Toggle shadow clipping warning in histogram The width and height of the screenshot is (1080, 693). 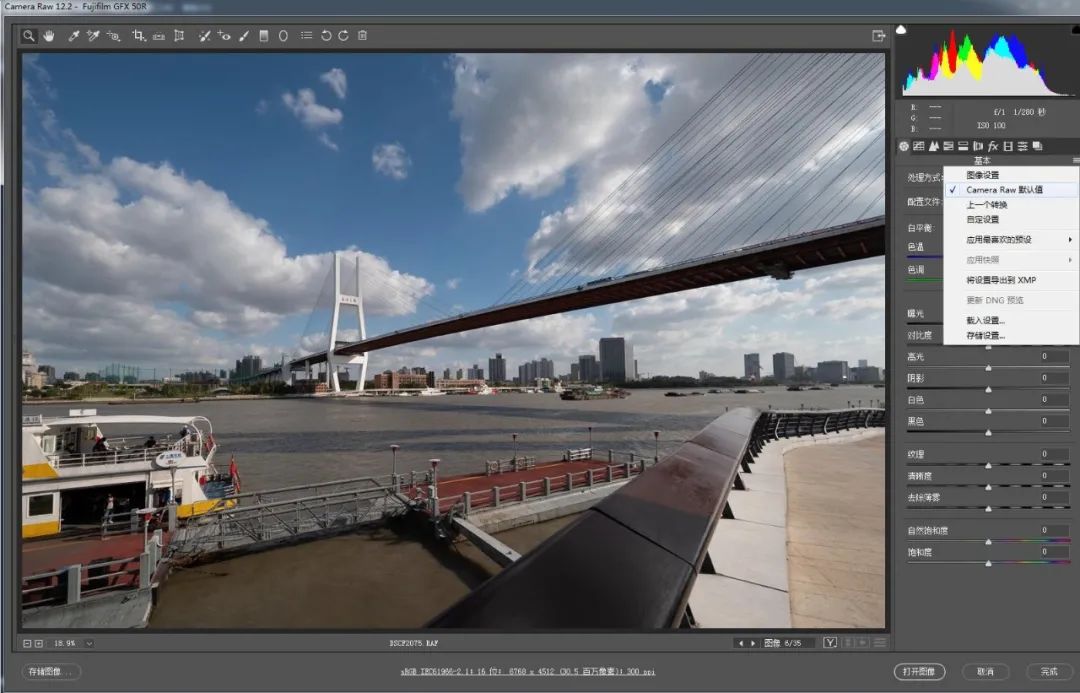(902, 31)
